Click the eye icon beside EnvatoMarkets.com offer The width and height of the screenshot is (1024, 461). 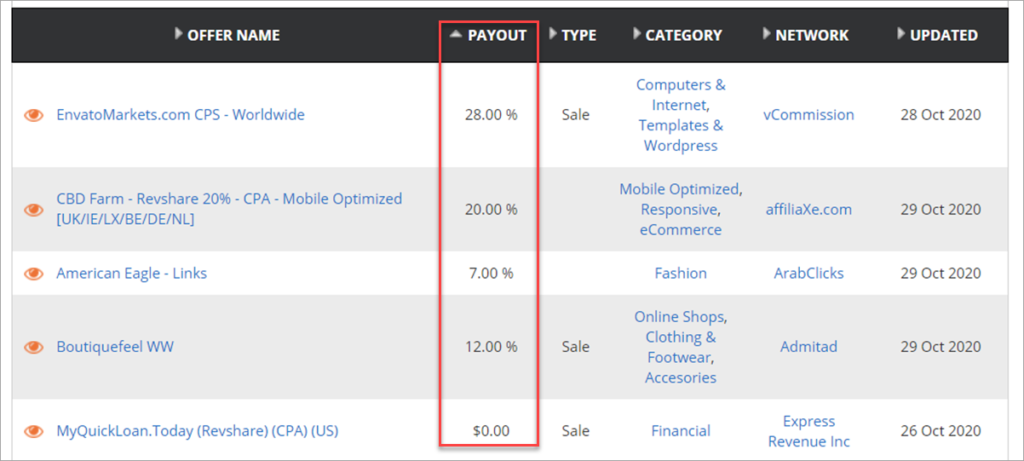[x=34, y=115]
